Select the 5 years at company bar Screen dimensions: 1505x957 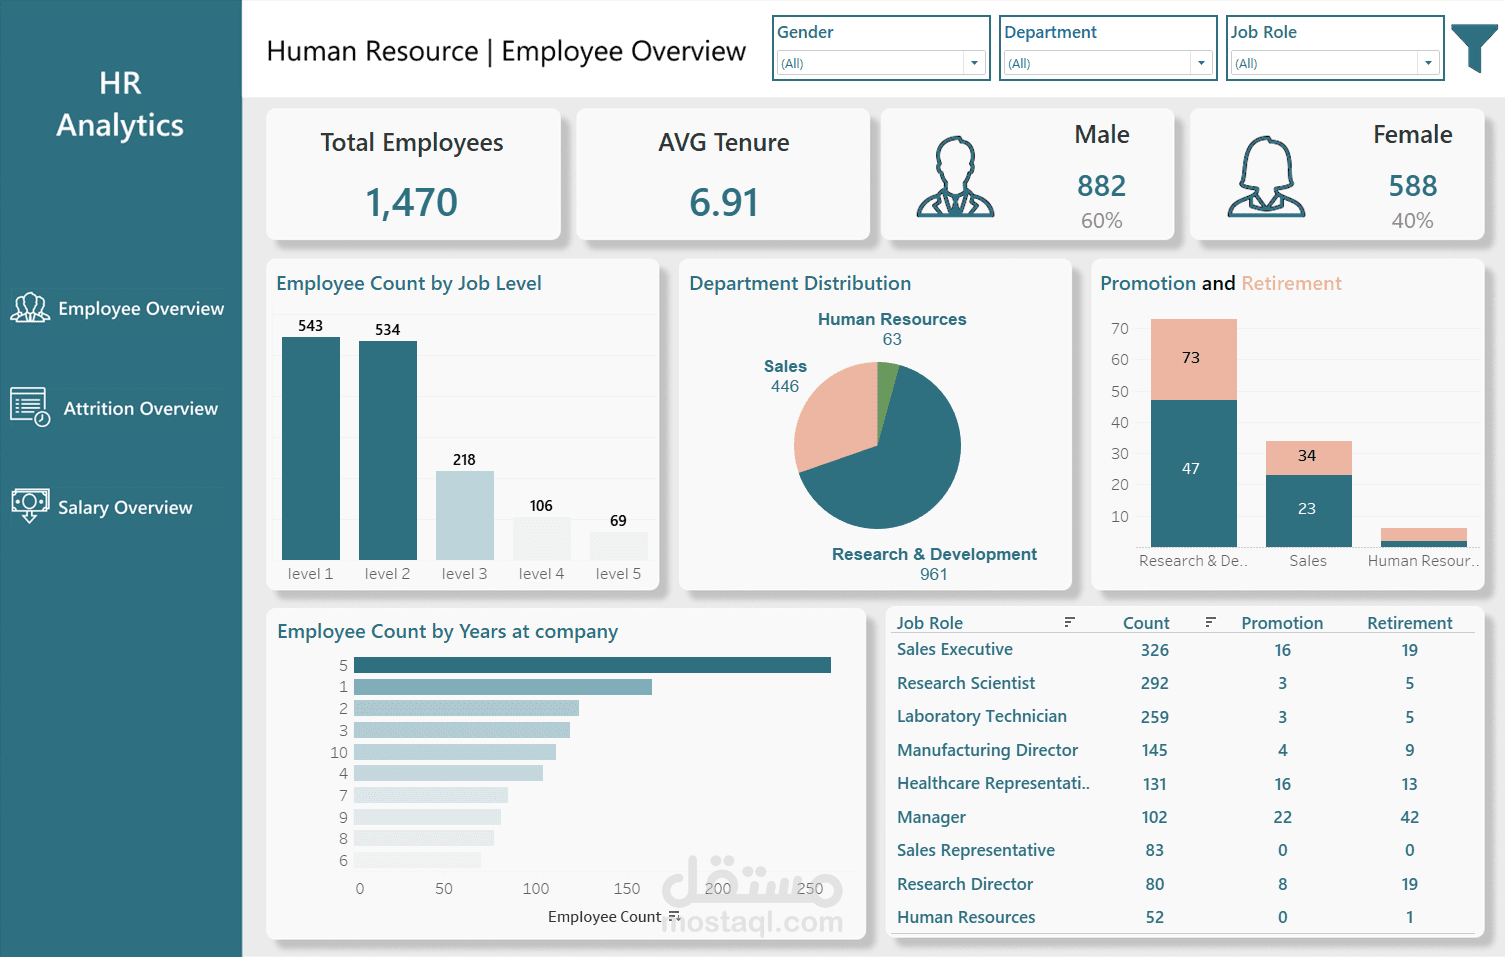(x=592, y=665)
